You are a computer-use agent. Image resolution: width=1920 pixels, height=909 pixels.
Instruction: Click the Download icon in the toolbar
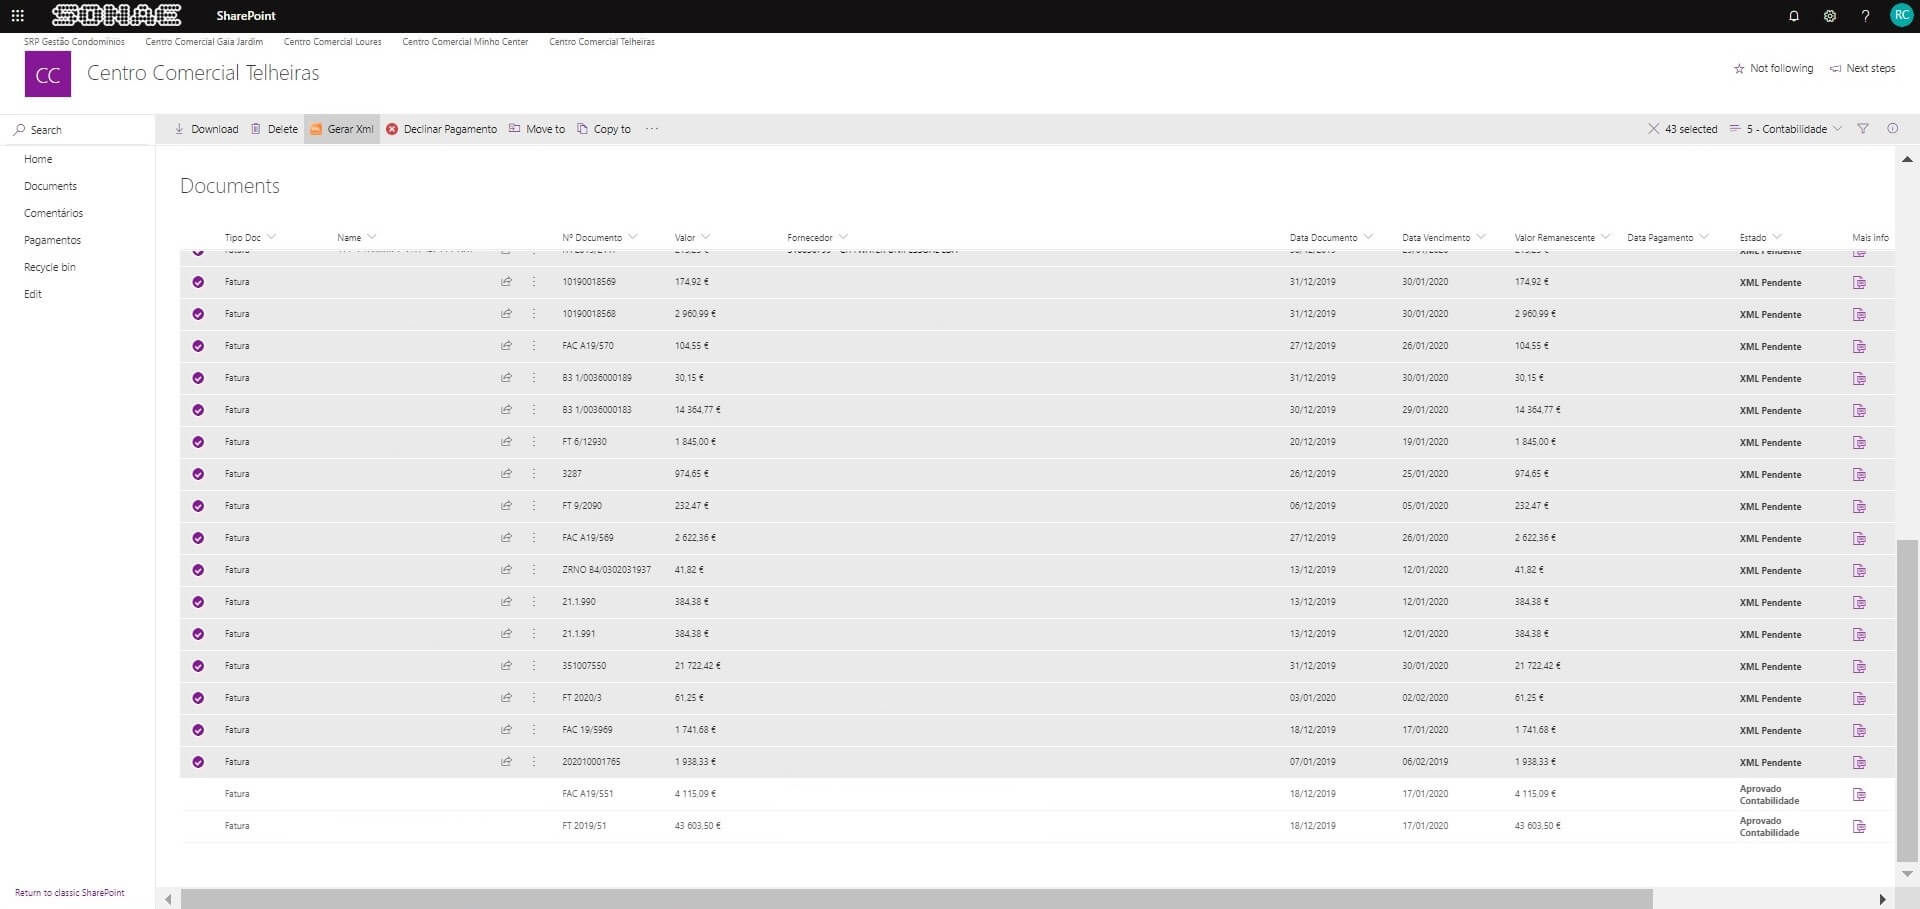[206, 128]
